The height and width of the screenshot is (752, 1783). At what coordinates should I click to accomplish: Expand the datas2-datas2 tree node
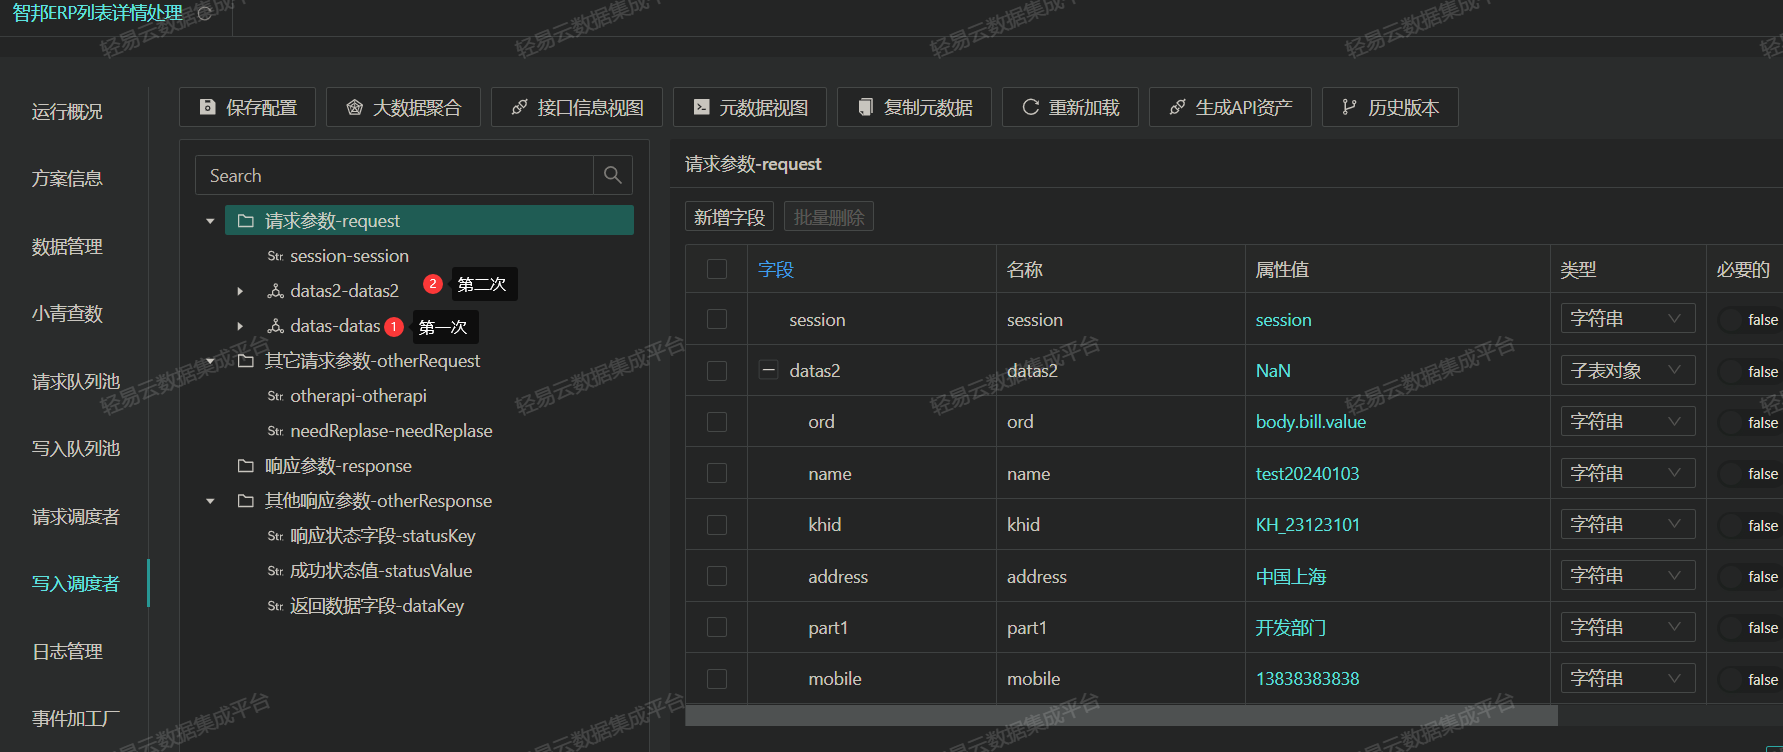coord(240,291)
